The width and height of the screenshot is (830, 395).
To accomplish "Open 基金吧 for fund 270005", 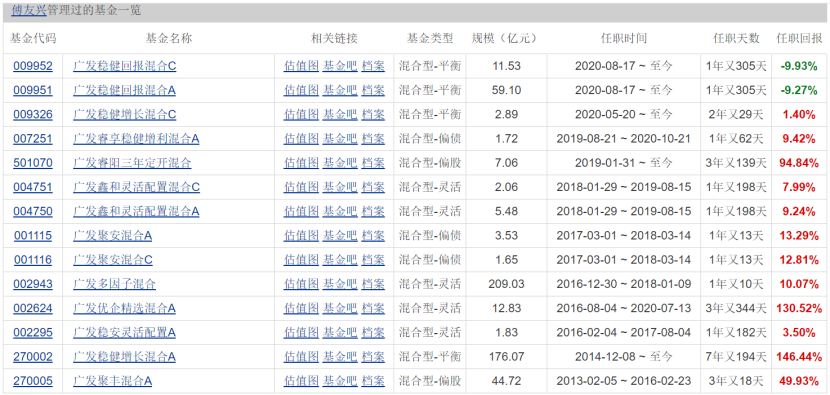I will 340,381.
